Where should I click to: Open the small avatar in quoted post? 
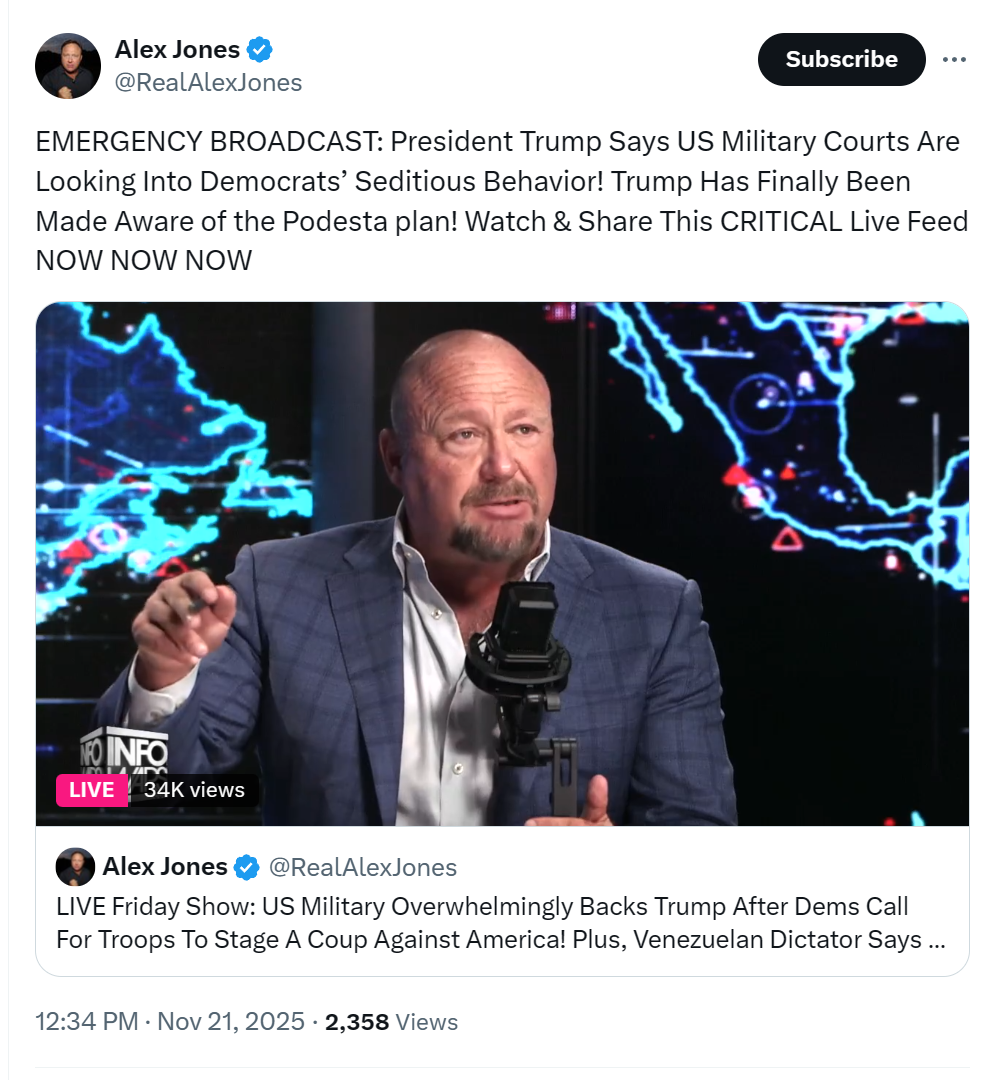click(75, 867)
